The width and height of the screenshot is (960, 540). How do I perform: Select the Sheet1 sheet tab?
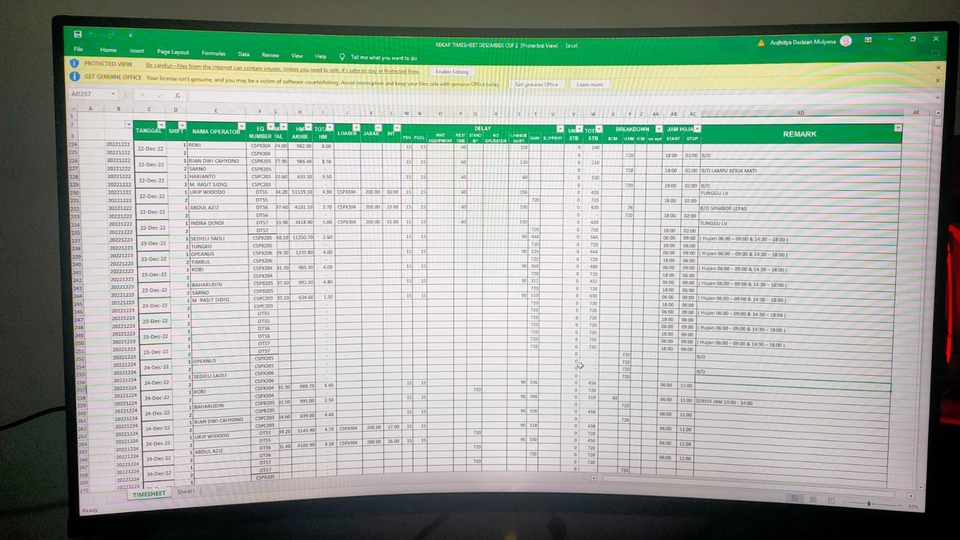click(x=186, y=491)
